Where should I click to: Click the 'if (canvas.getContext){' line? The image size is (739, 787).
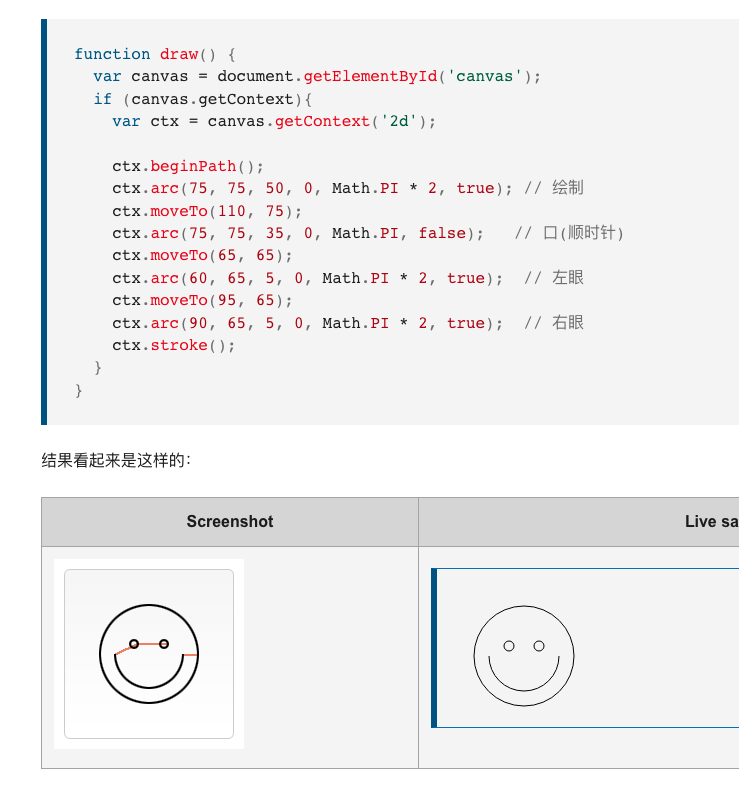(202, 99)
